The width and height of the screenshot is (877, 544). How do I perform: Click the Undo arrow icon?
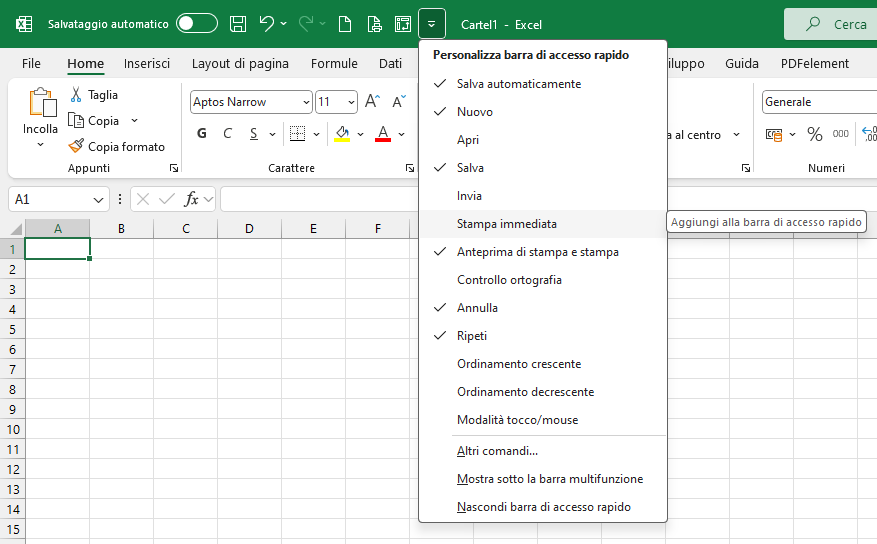[266, 23]
